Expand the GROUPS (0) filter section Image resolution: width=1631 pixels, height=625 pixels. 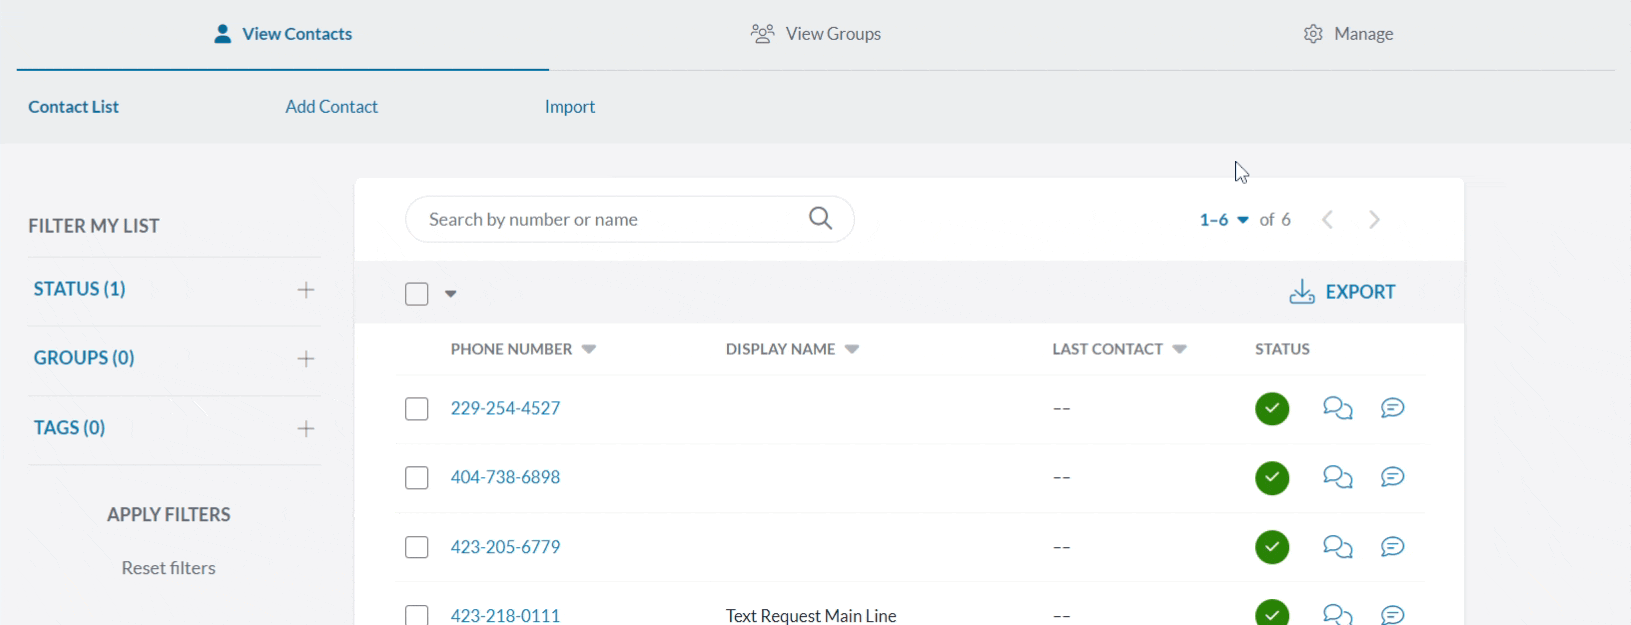[x=306, y=359]
